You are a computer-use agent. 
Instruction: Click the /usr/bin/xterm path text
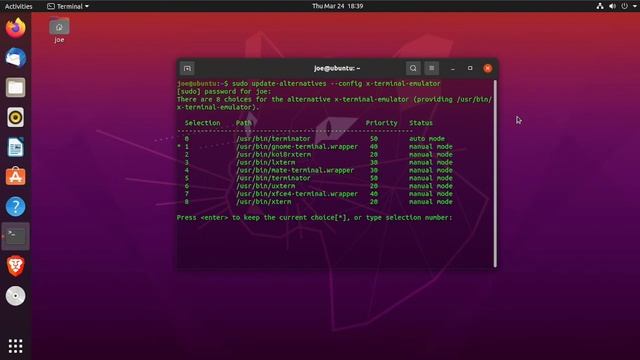pos(264,202)
